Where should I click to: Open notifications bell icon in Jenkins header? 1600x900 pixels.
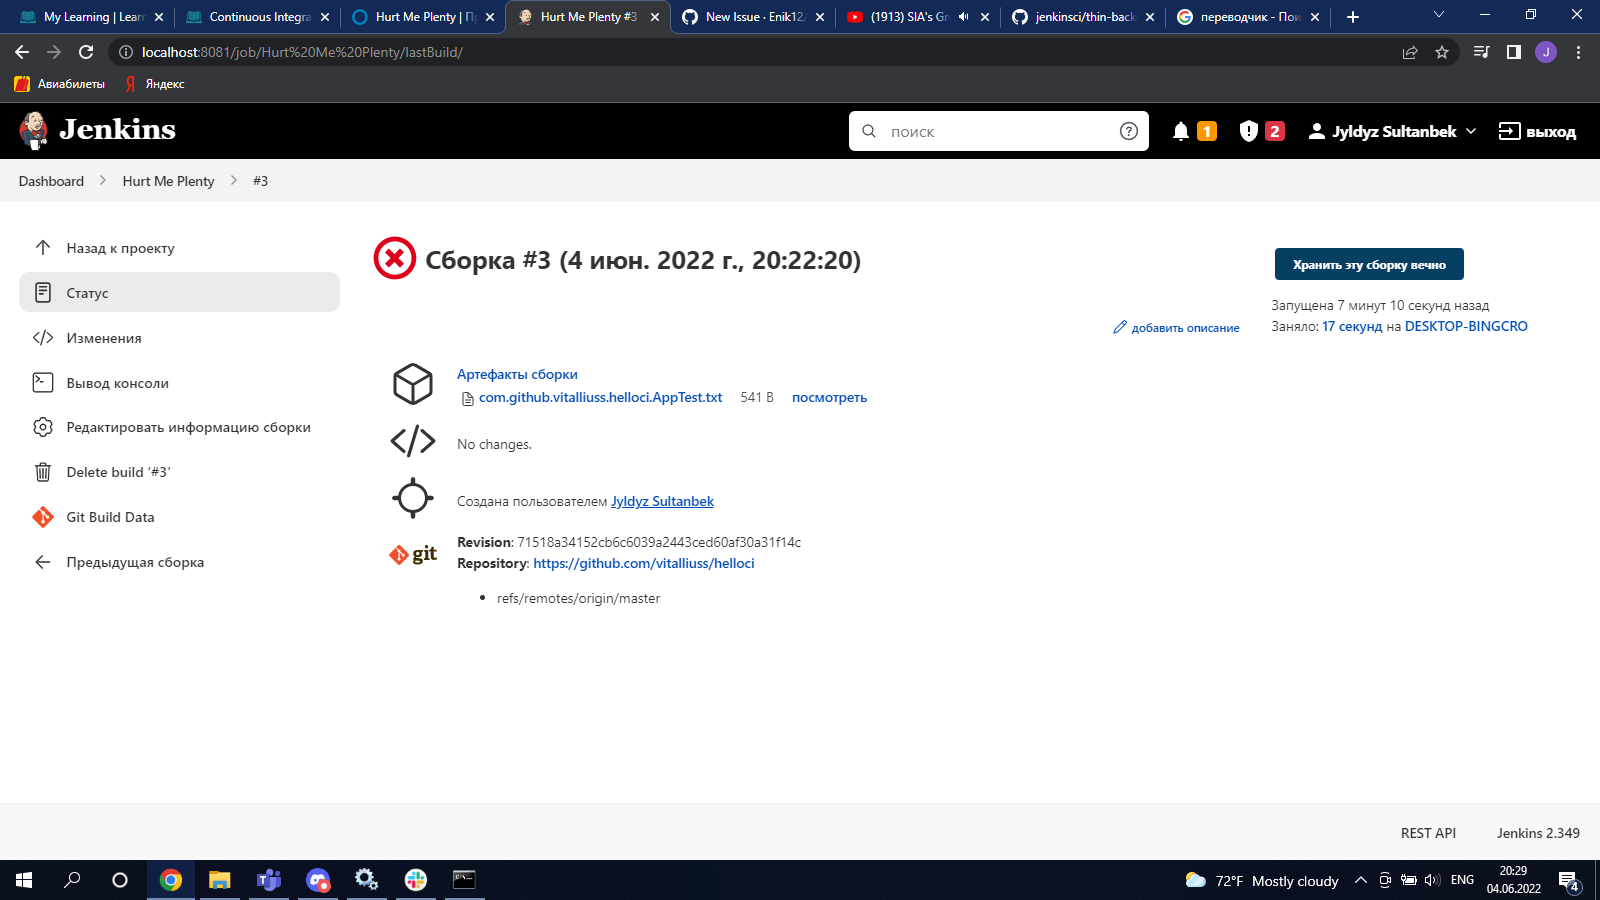[x=1181, y=131]
